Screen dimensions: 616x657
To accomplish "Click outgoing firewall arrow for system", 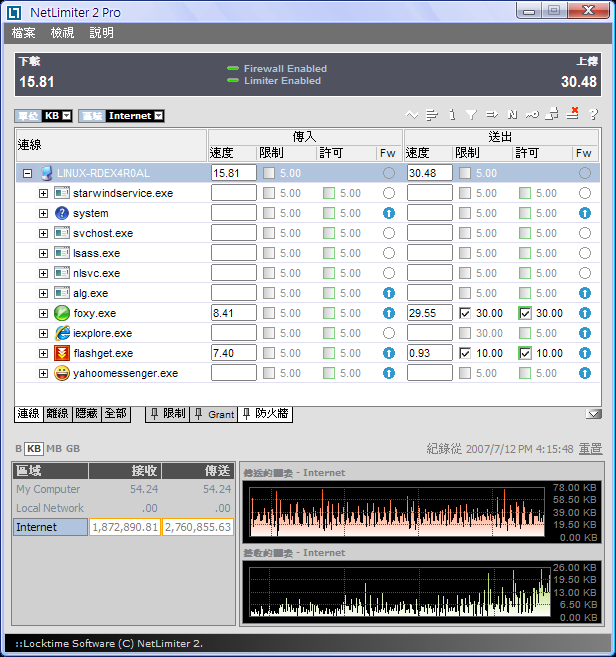I will pos(585,213).
